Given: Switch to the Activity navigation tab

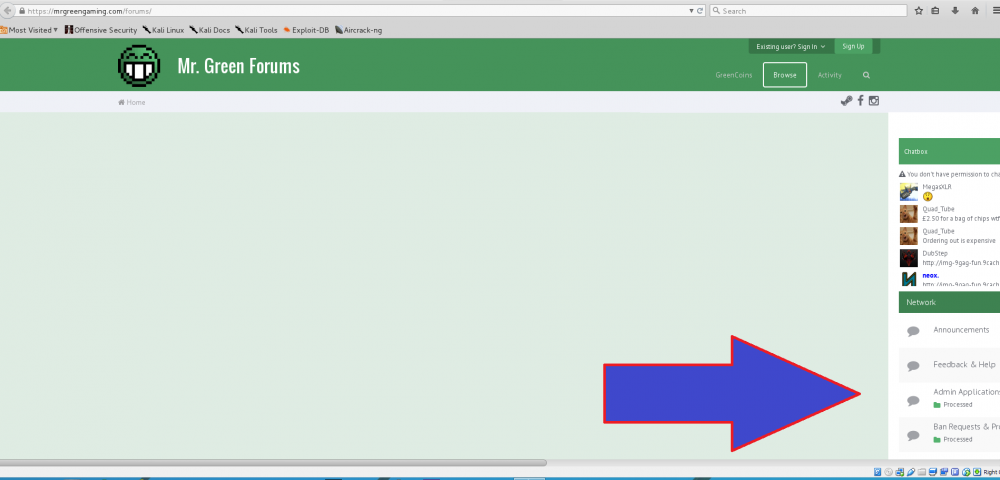Looking at the screenshot, I should tap(829, 75).
